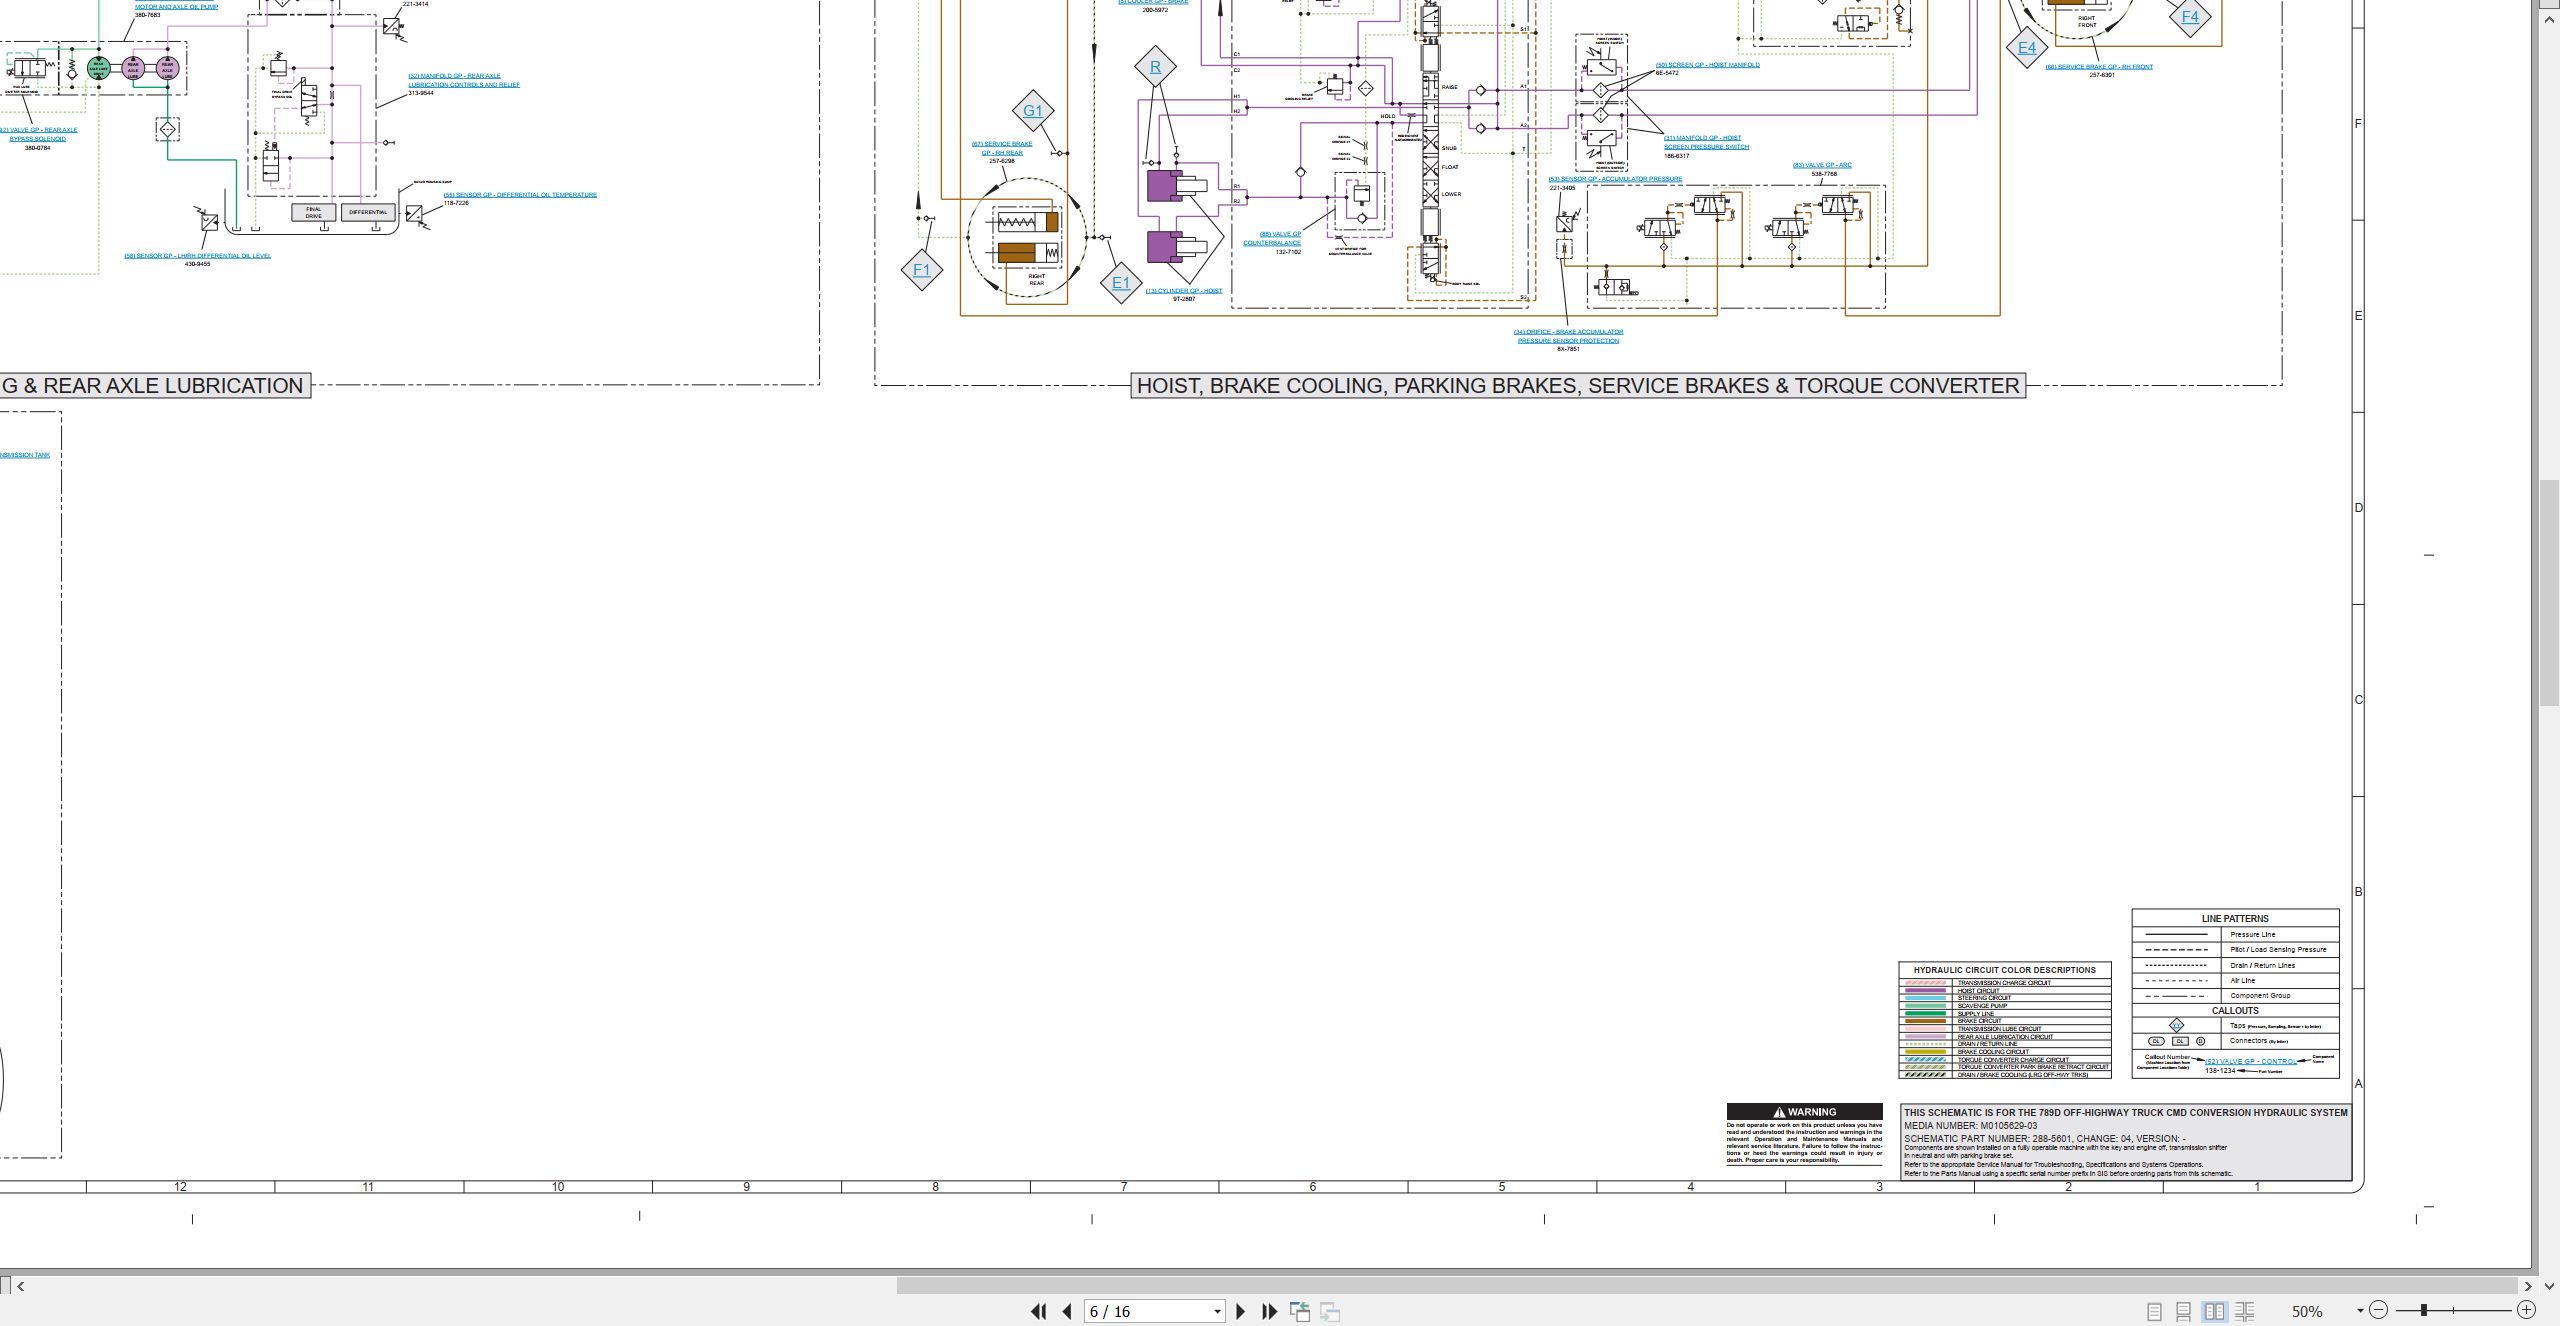Open the Screen GP - Hoist Manifold link
2560x1326 pixels.
click(1707, 65)
